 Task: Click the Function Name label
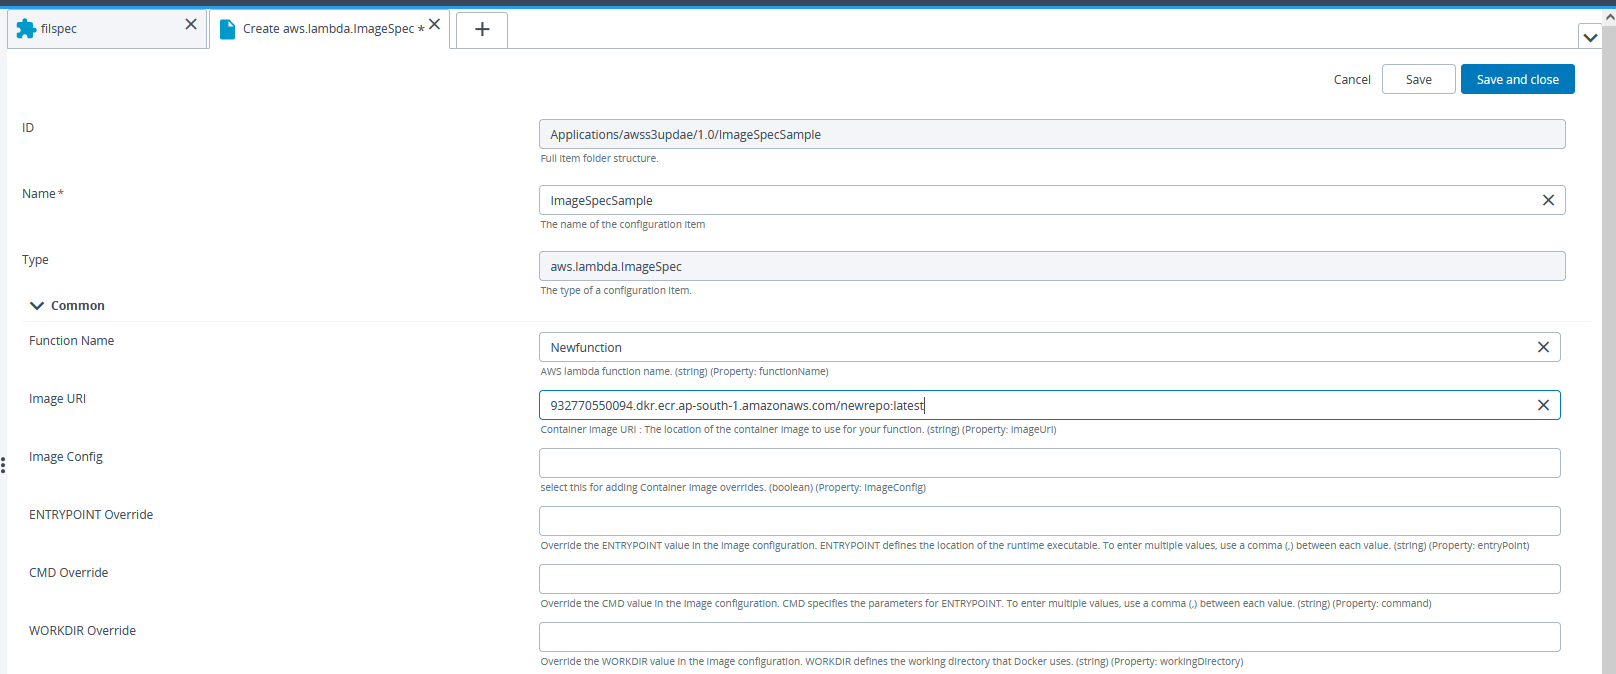coord(71,341)
